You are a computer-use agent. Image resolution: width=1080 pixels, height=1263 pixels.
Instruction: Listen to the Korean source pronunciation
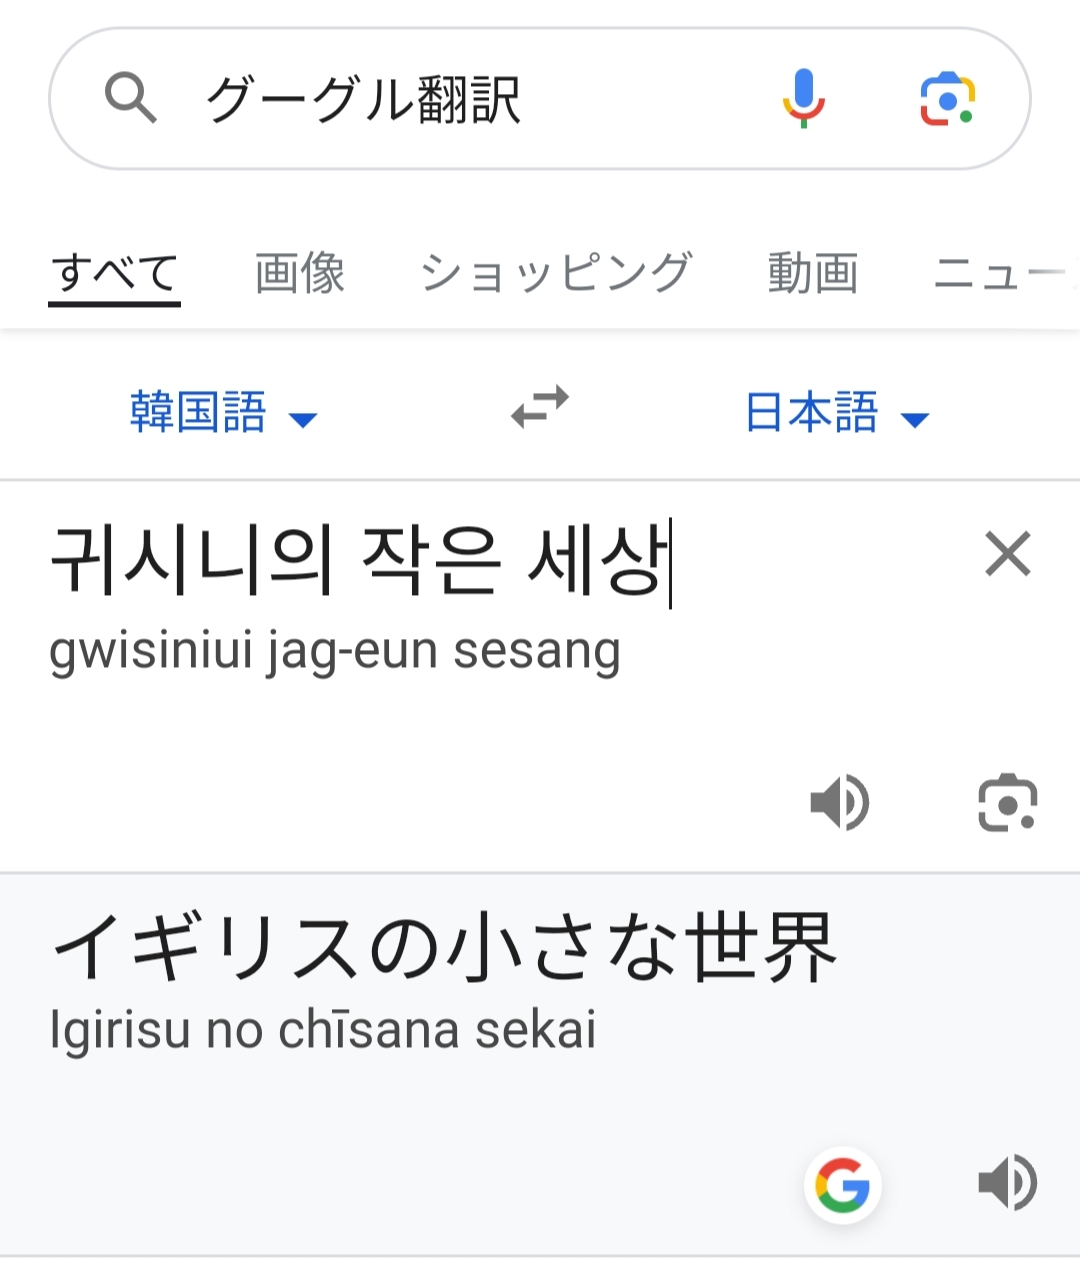click(x=839, y=802)
